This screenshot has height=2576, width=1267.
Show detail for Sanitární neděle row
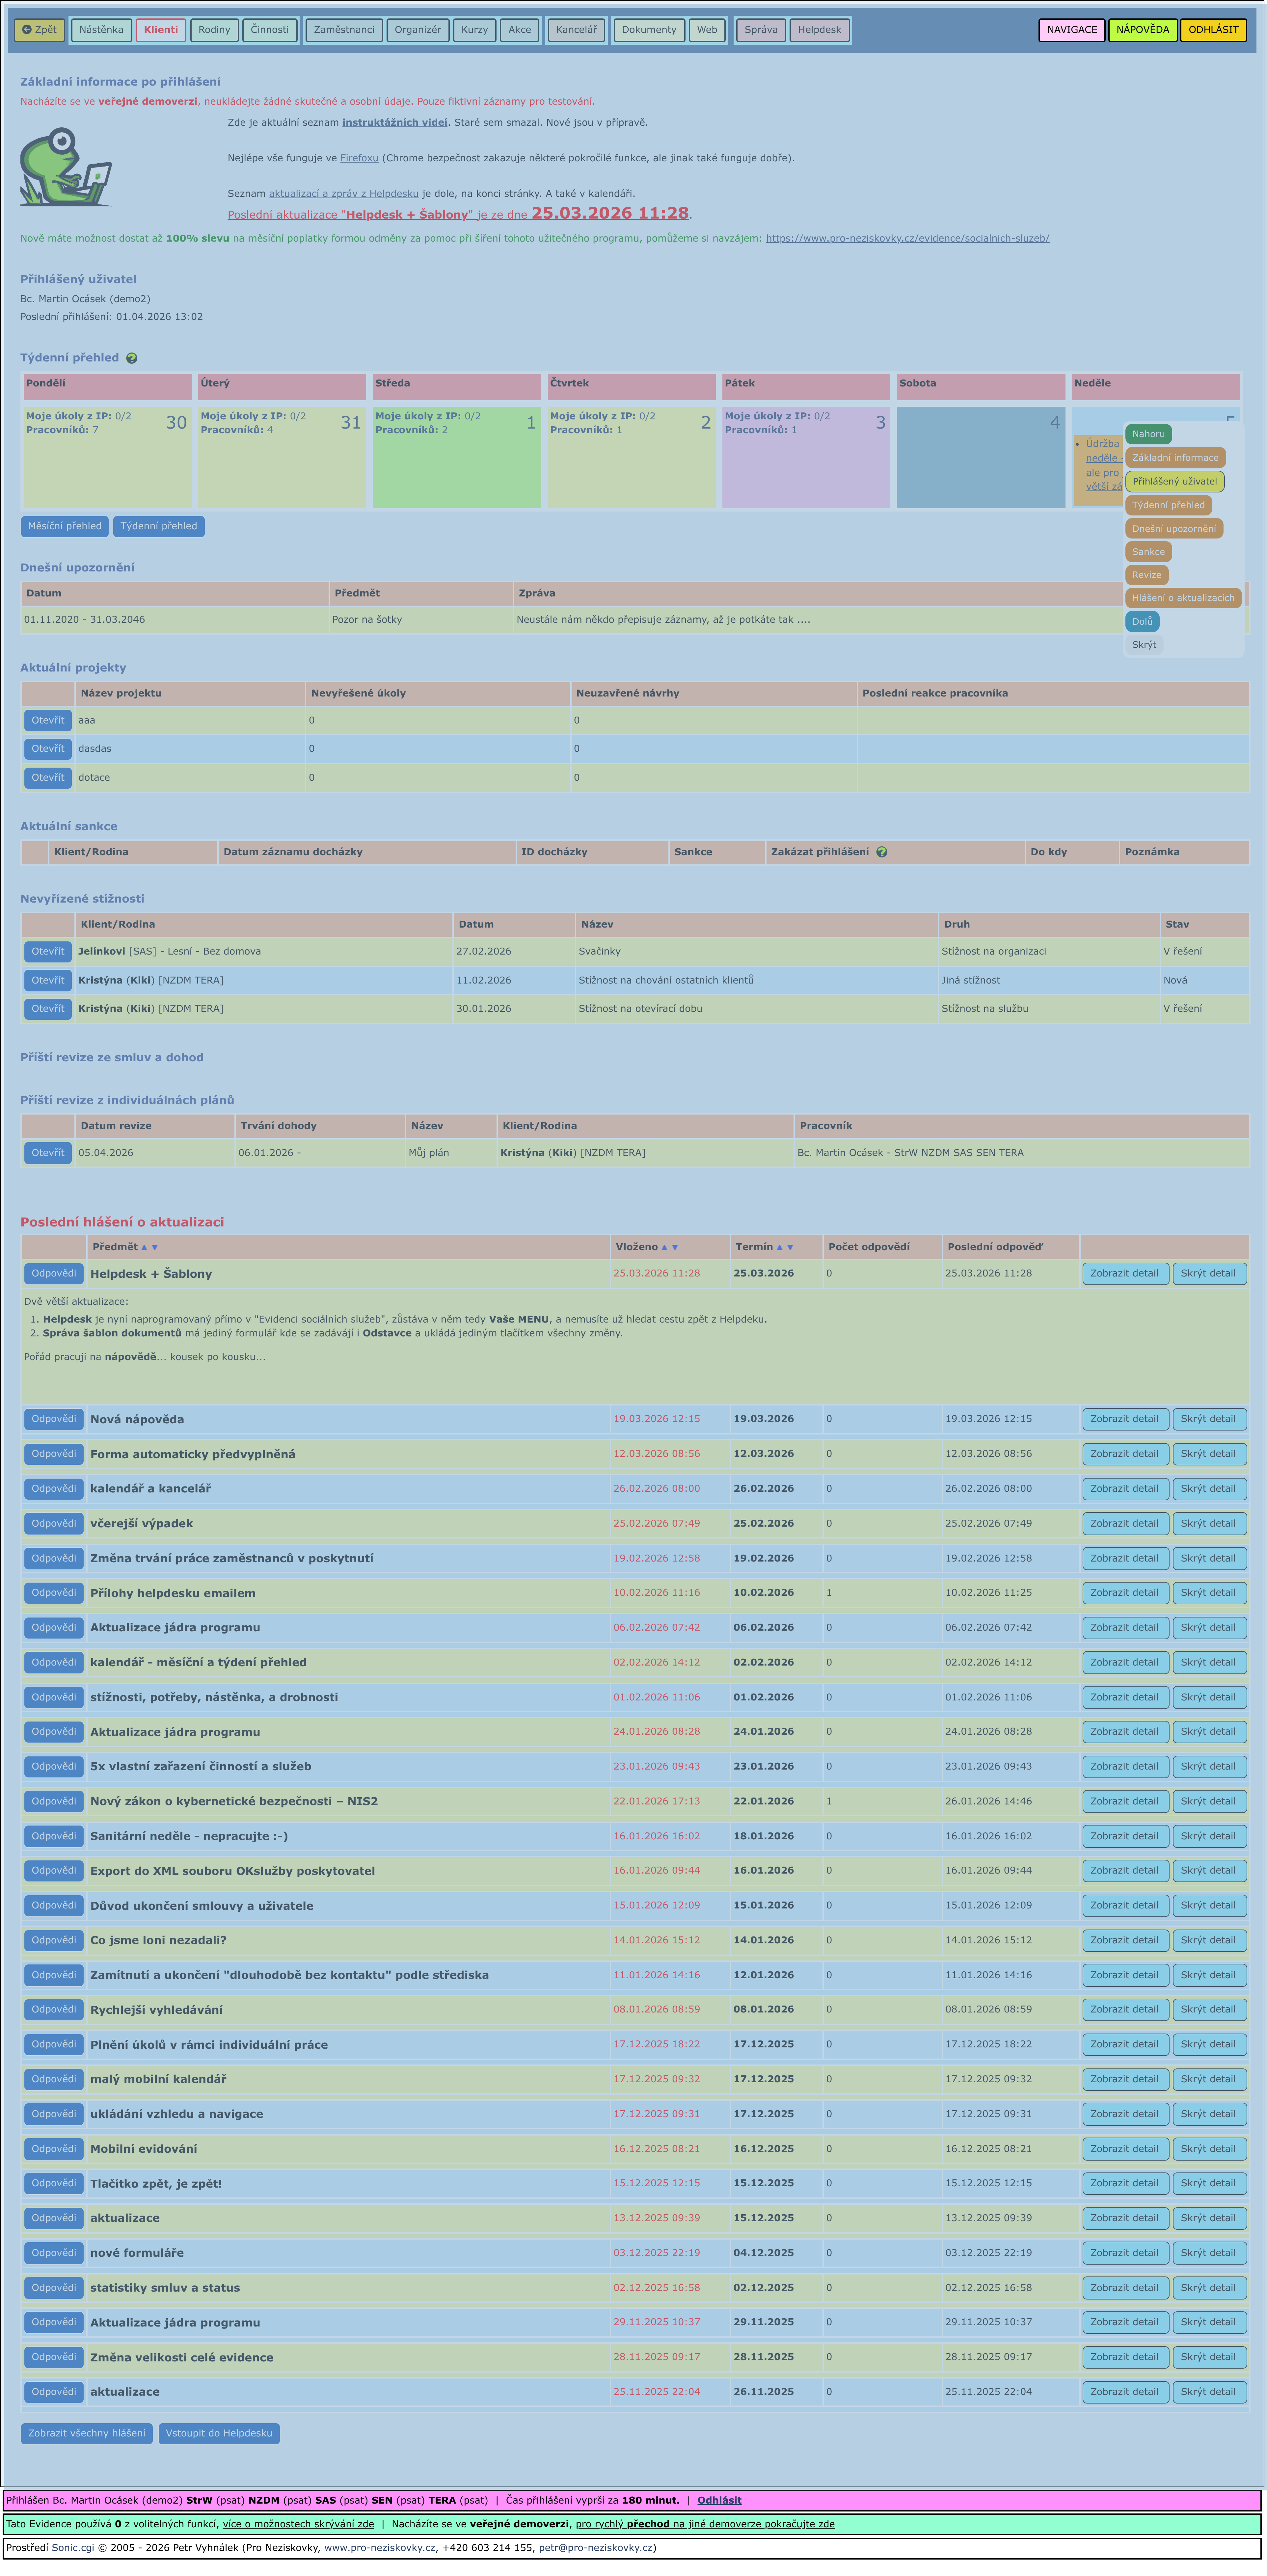[1125, 1836]
